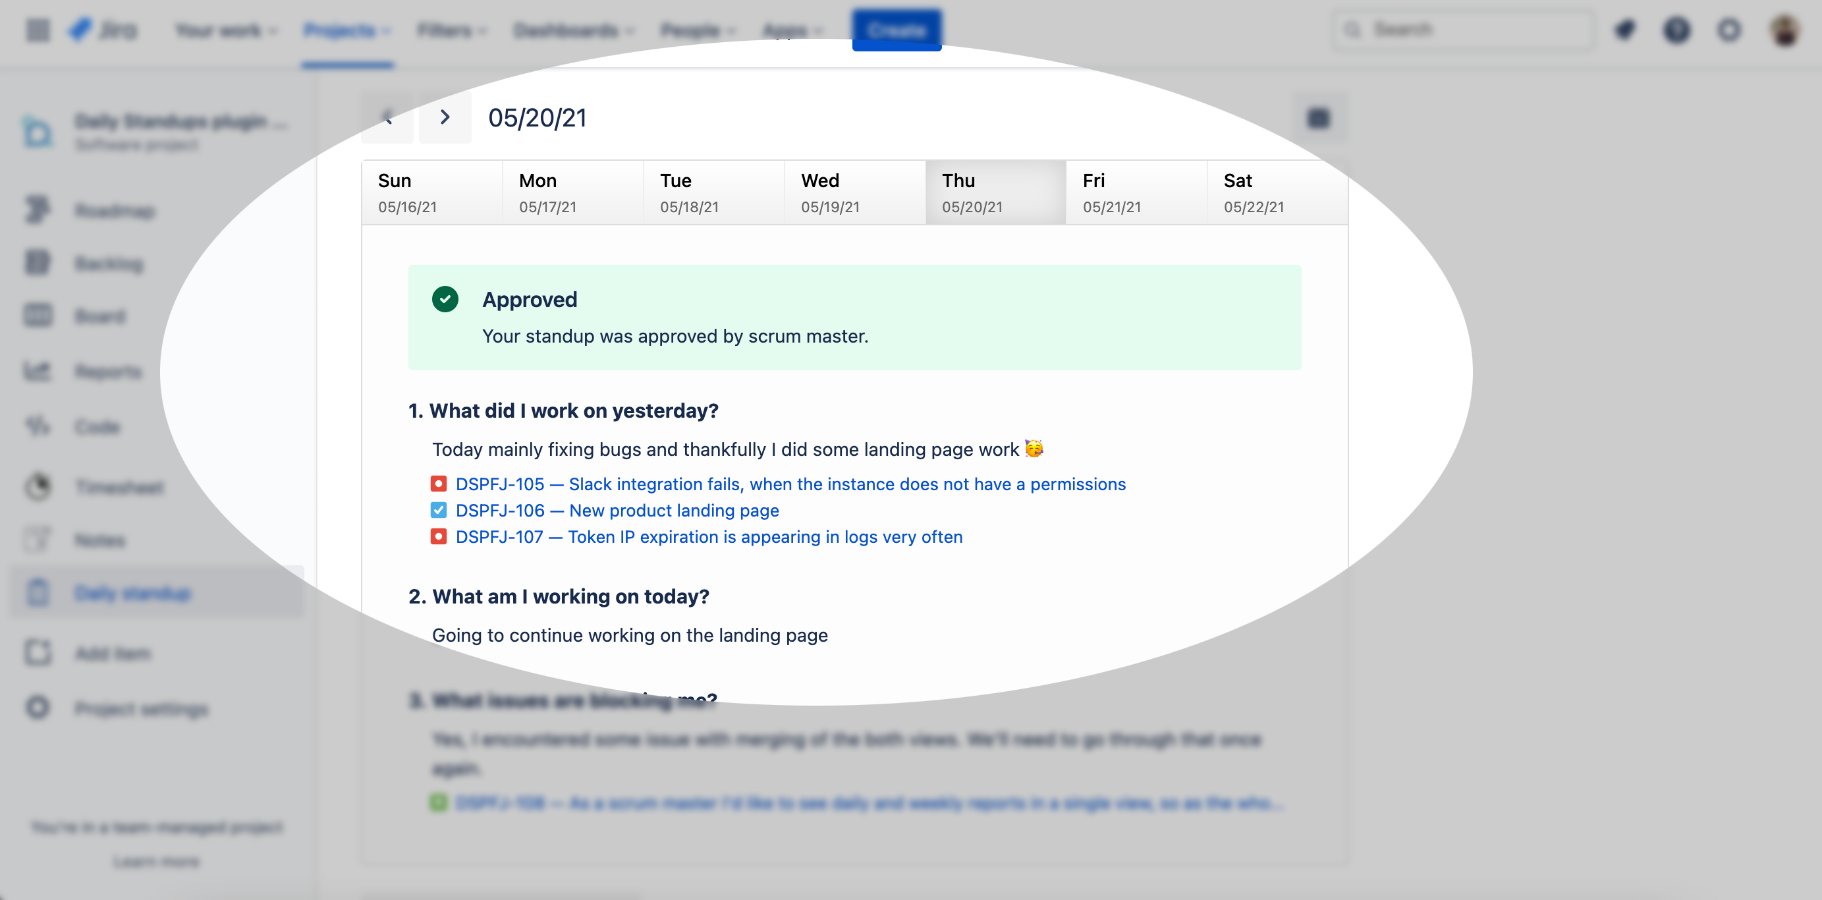Click the bug icon next to DSPFJ-105
This screenshot has width=1822, height=900.
click(x=439, y=483)
